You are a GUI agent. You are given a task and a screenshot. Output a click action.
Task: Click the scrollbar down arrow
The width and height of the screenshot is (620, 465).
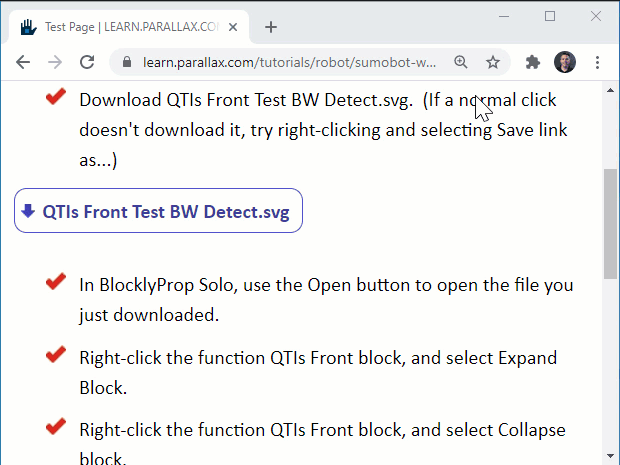610,456
